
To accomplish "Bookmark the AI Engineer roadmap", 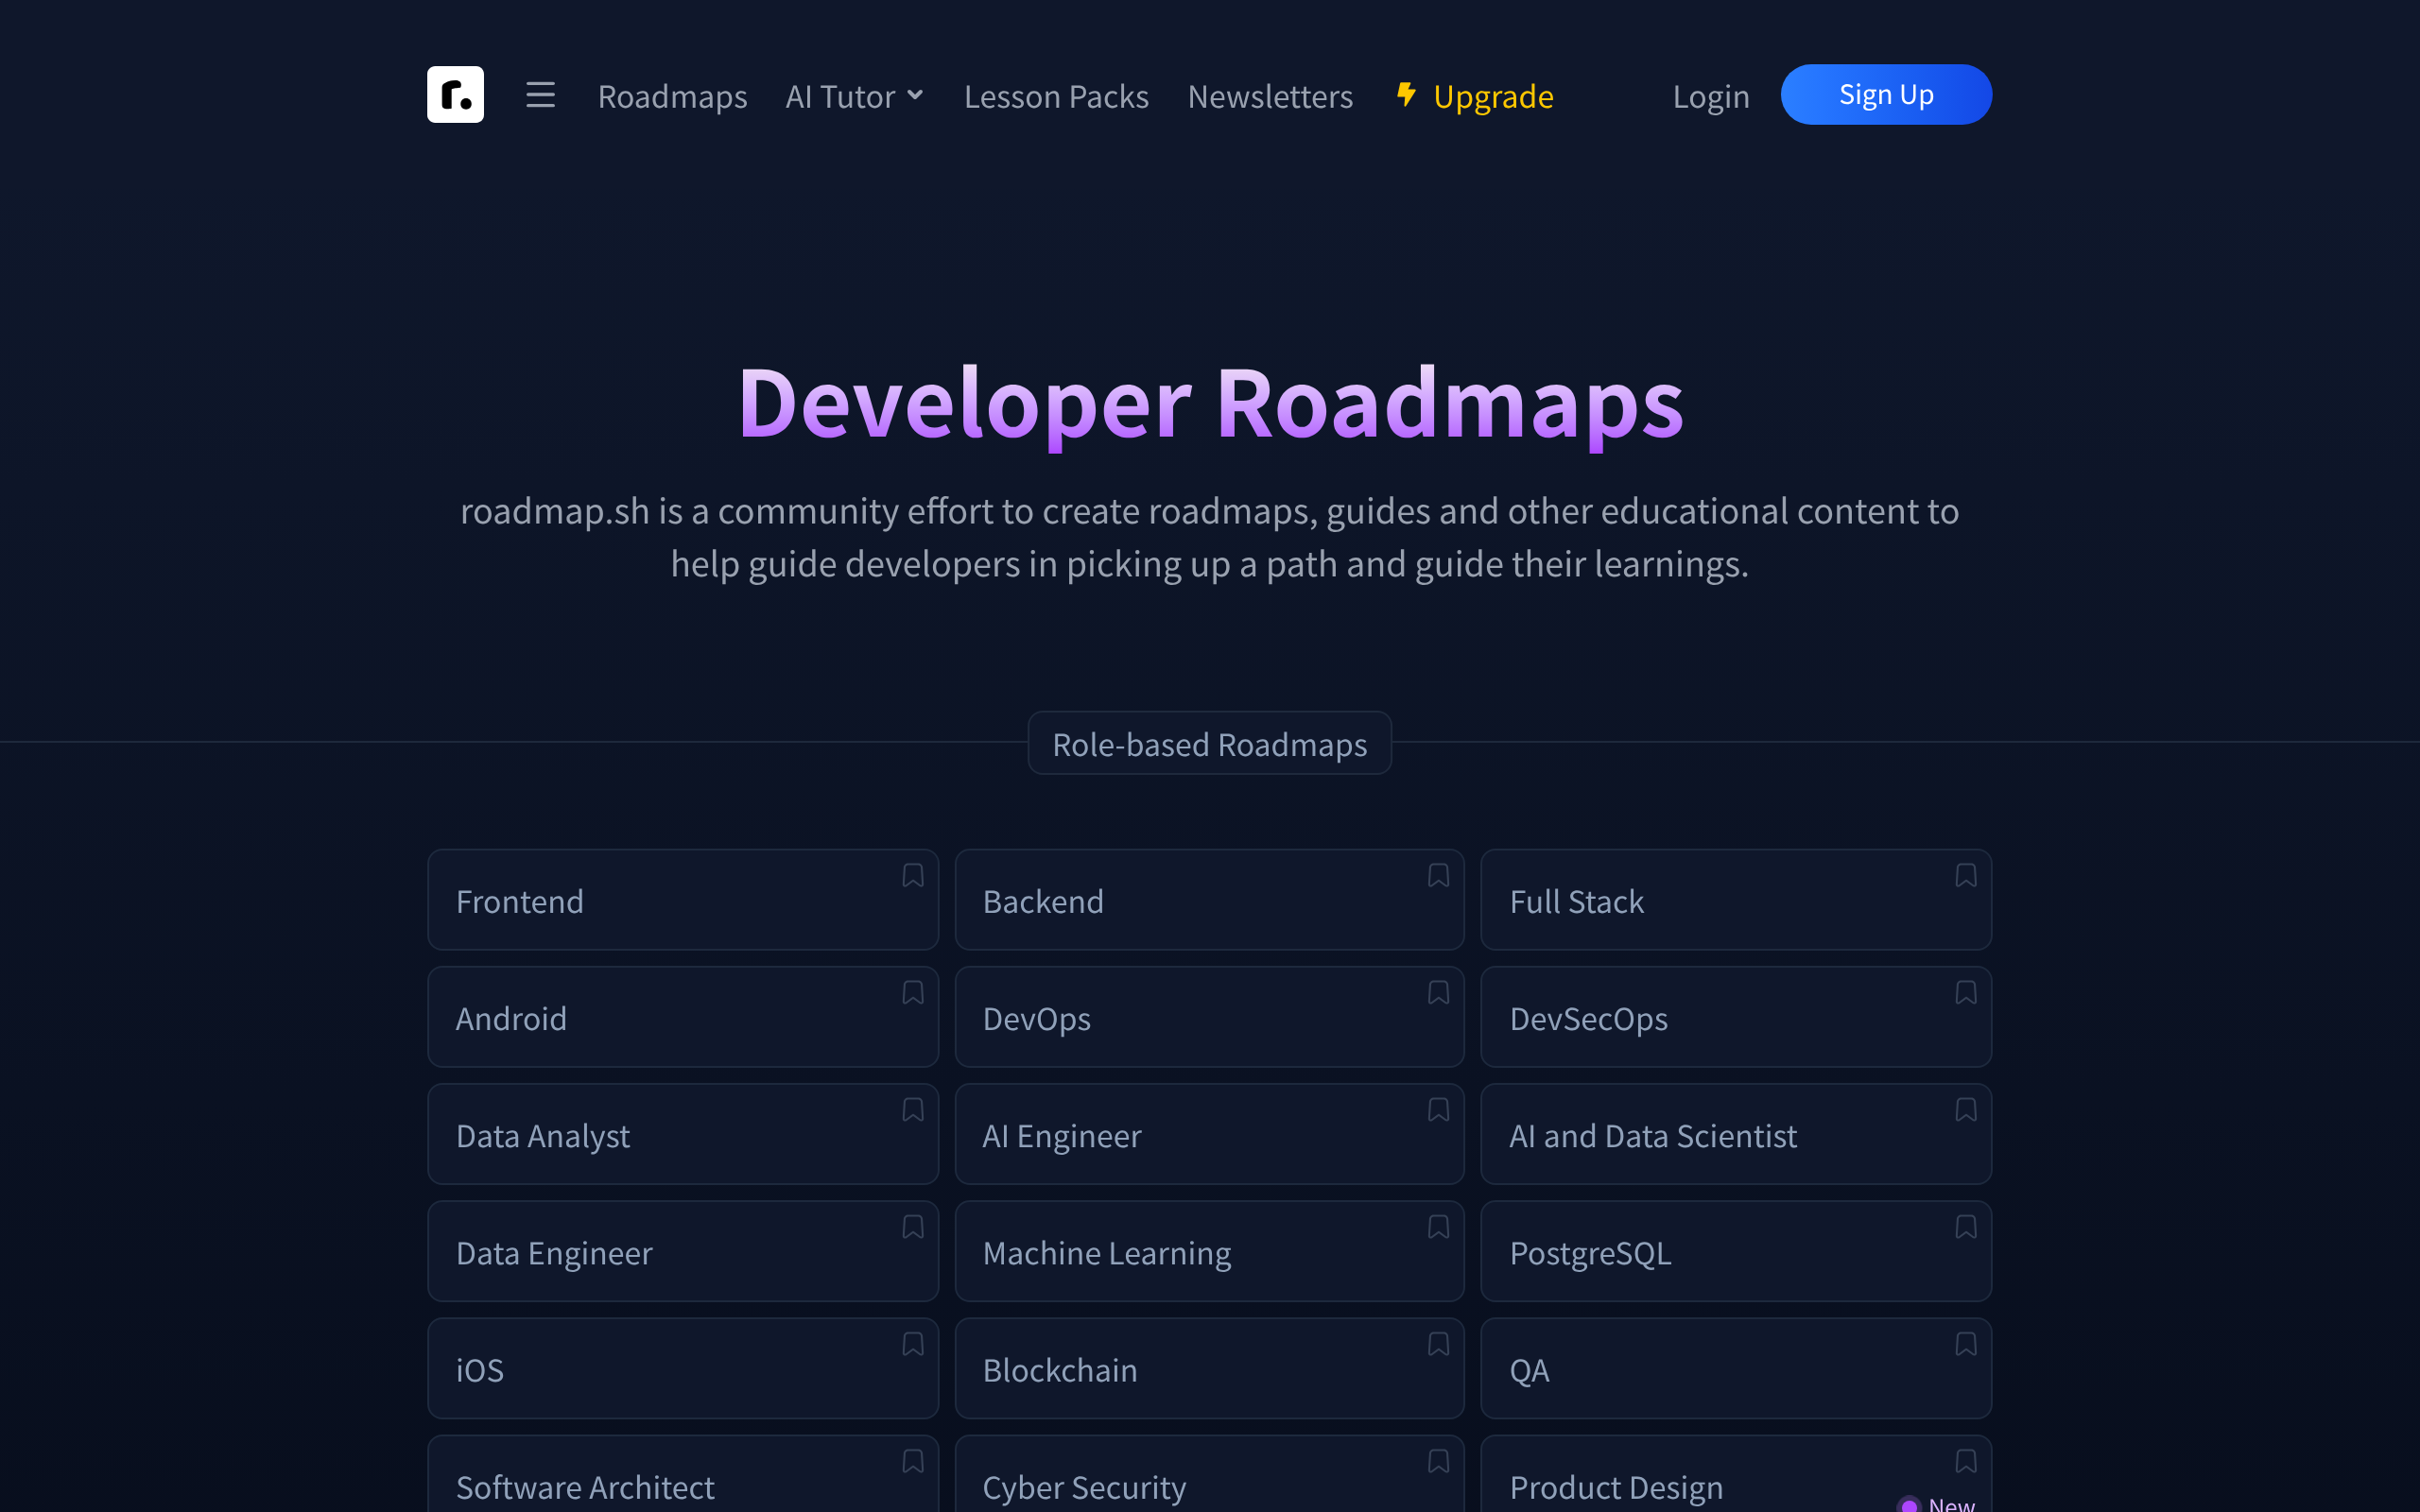I will (x=1438, y=1109).
